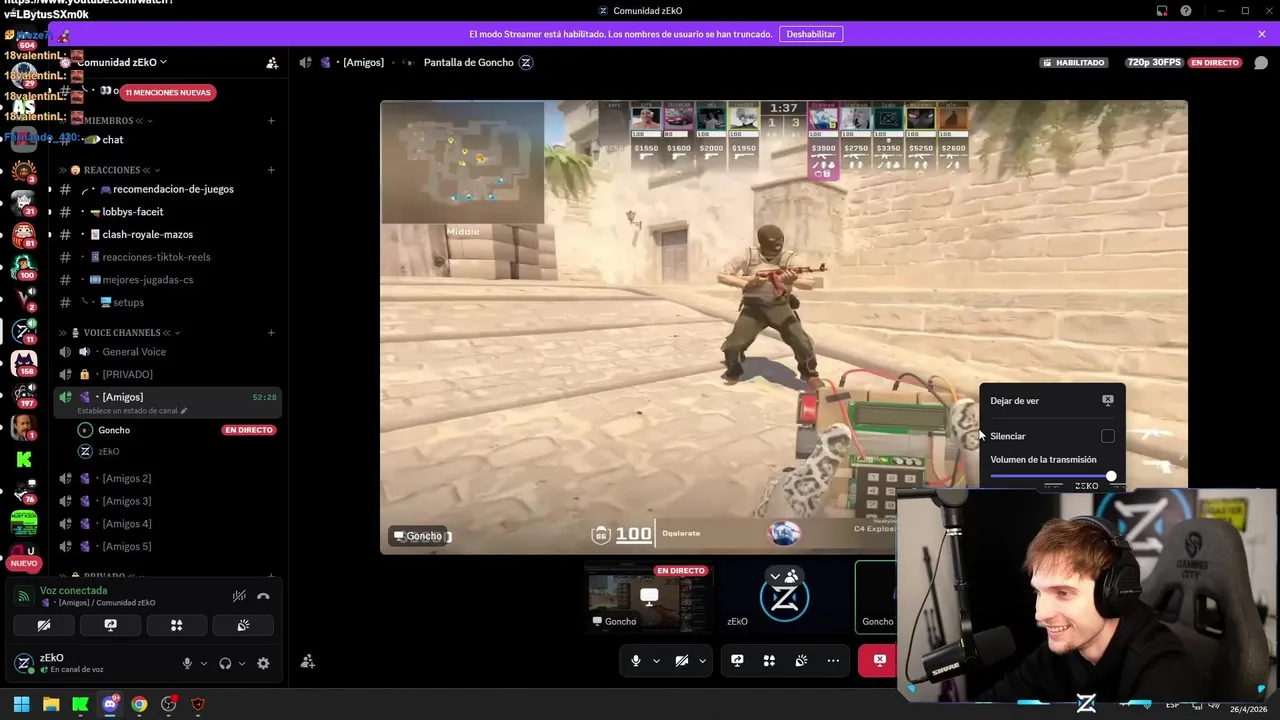Choose Dejar de ver in the context menu
Screen dimensions: 1280x720
pyautogui.click(x=1051, y=401)
